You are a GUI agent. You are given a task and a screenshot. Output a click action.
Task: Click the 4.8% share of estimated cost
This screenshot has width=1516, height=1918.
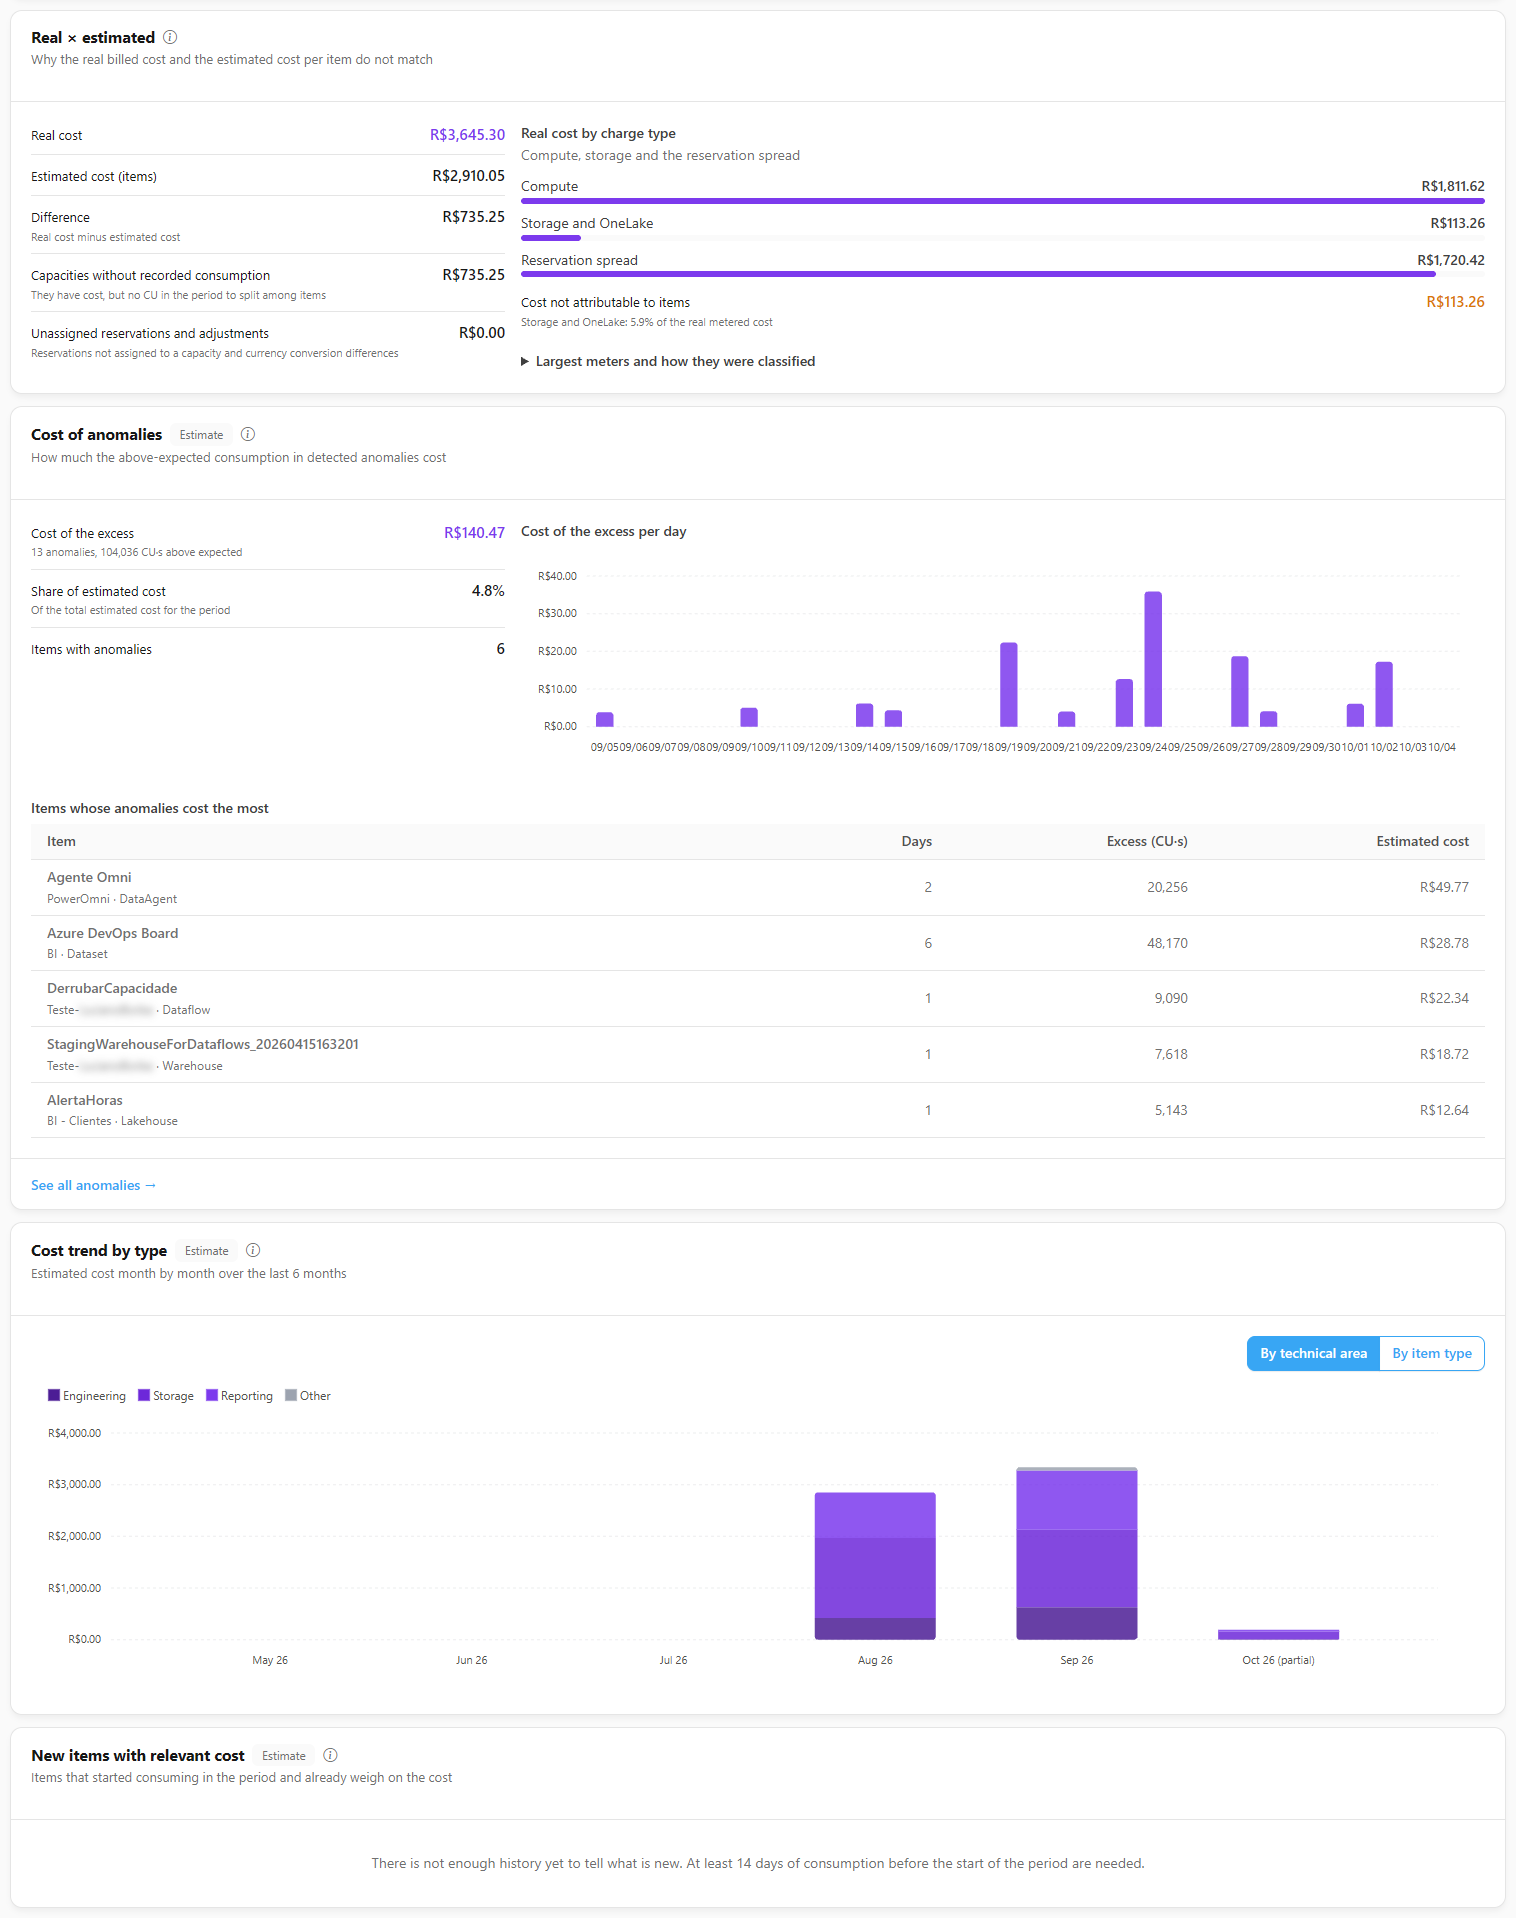pyautogui.click(x=488, y=591)
